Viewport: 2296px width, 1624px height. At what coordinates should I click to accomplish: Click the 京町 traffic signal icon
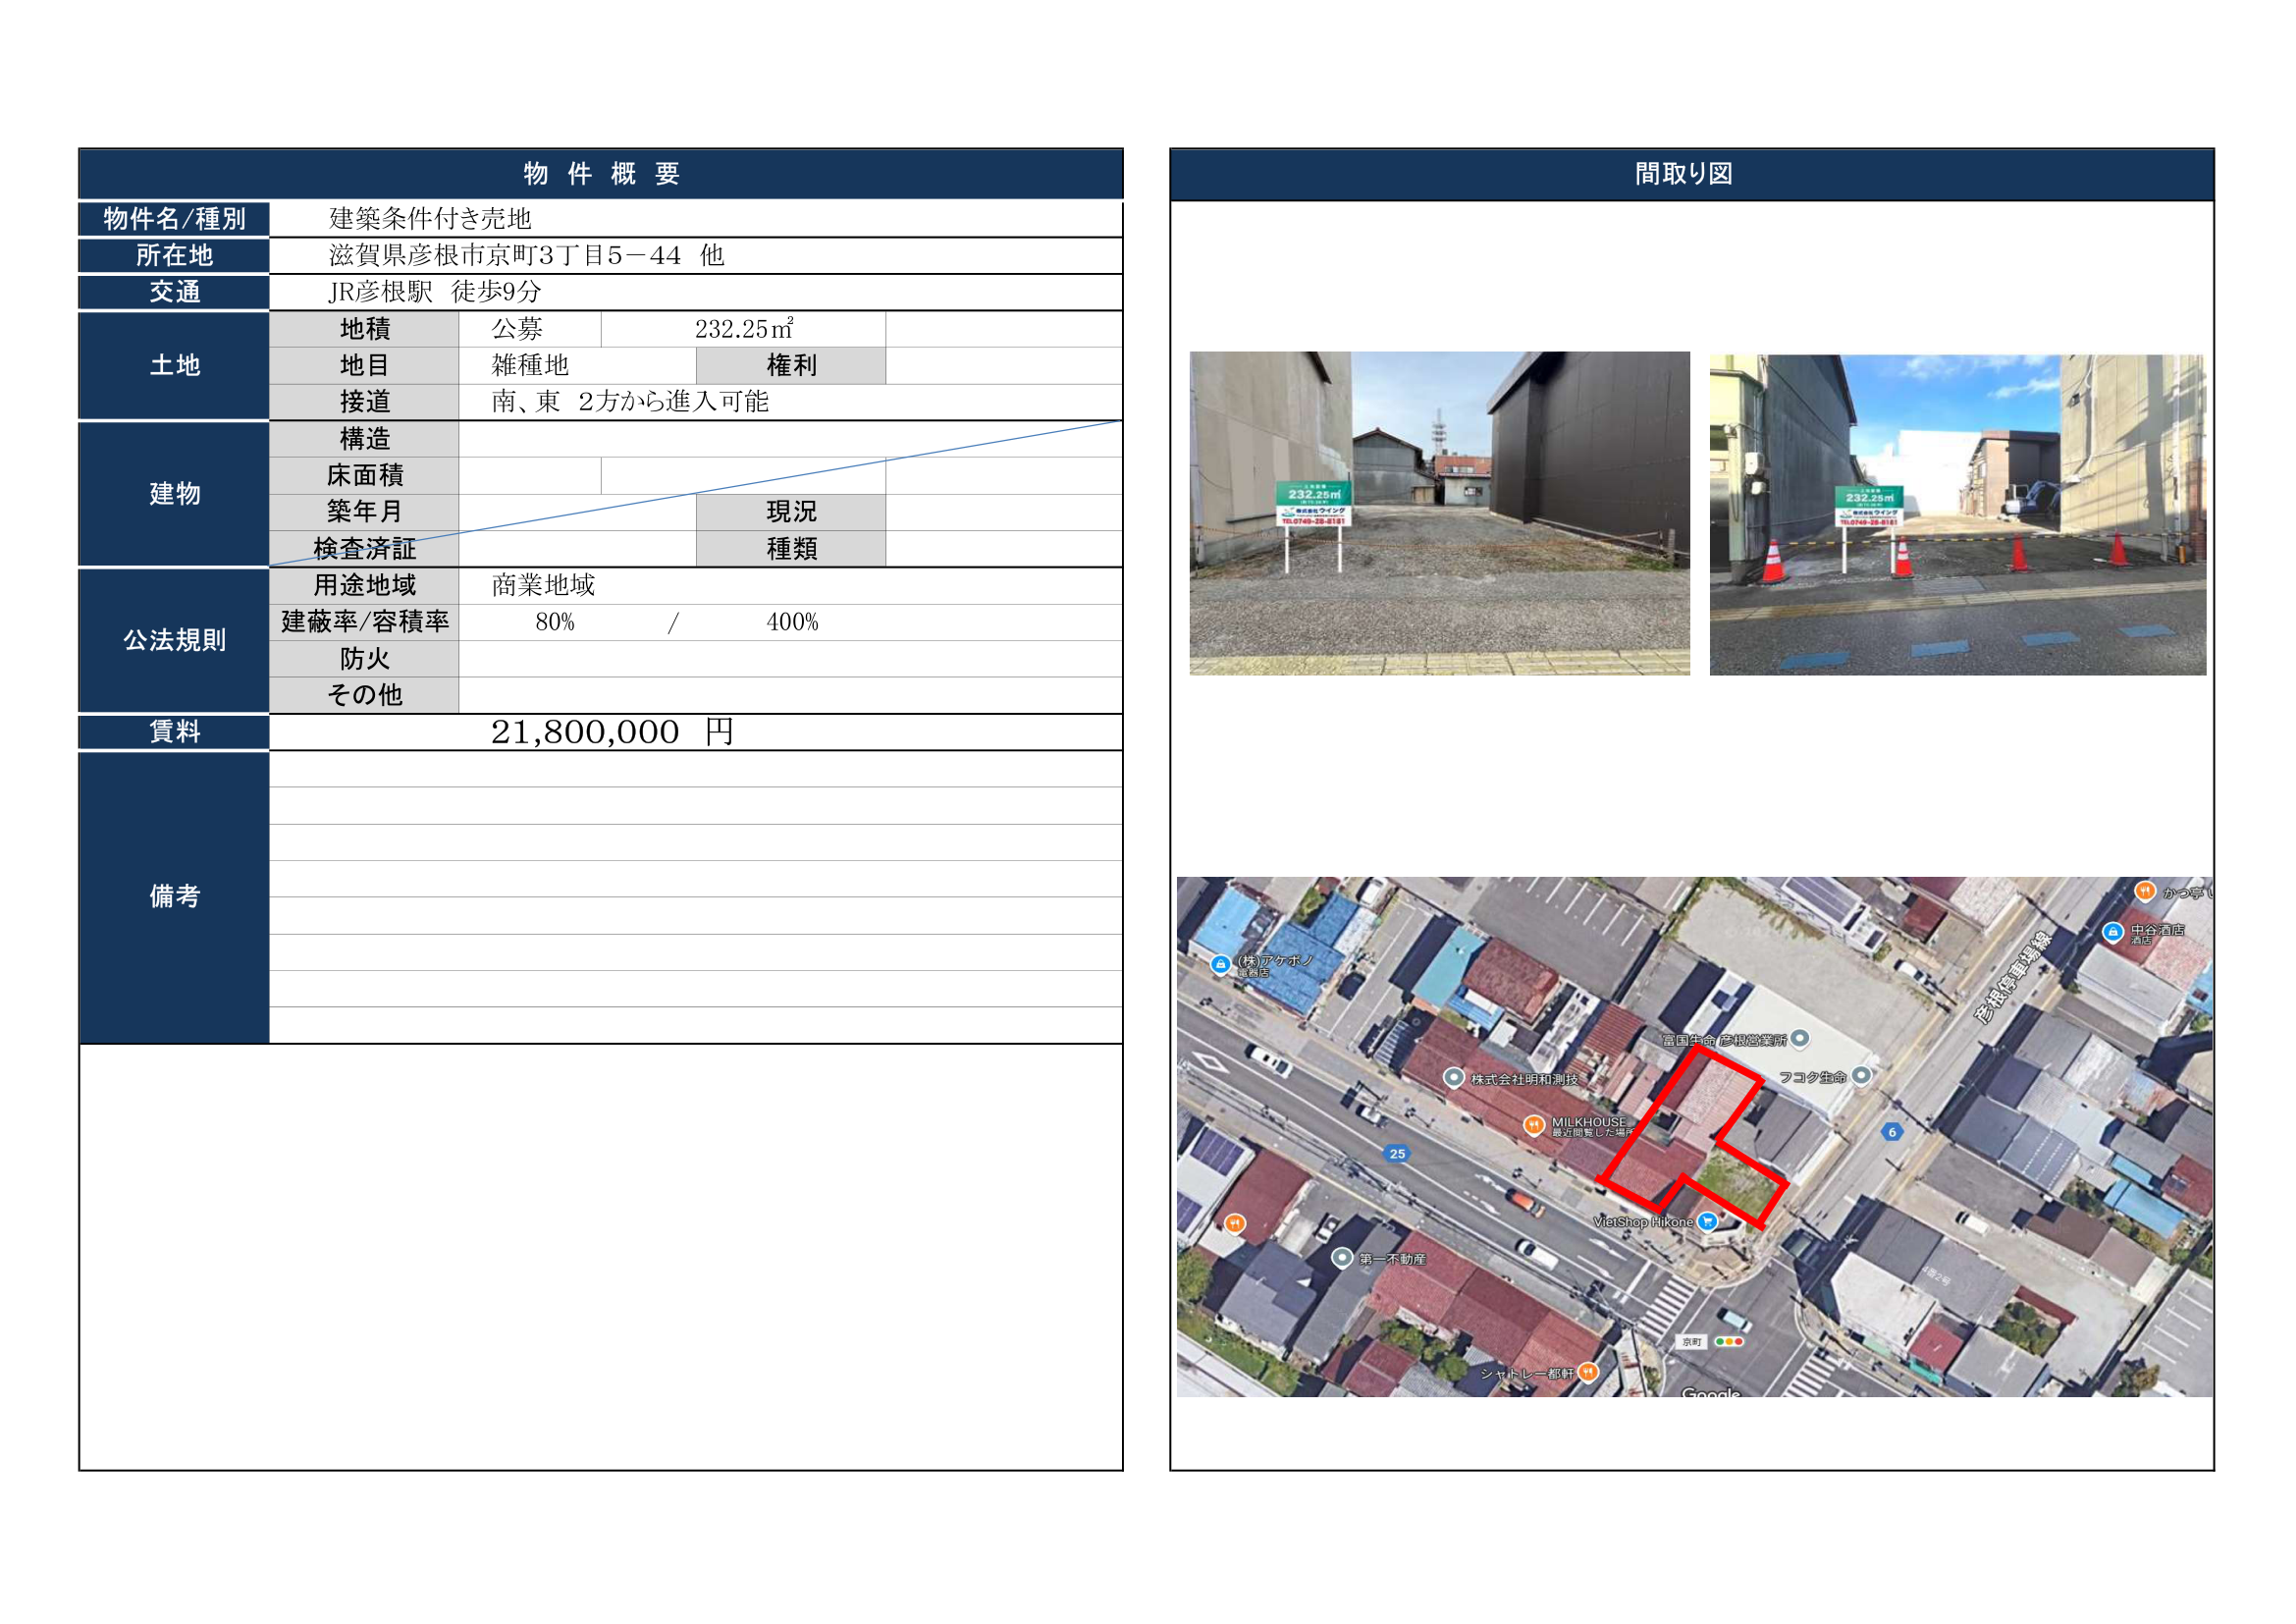click(x=1729, y=1341)
